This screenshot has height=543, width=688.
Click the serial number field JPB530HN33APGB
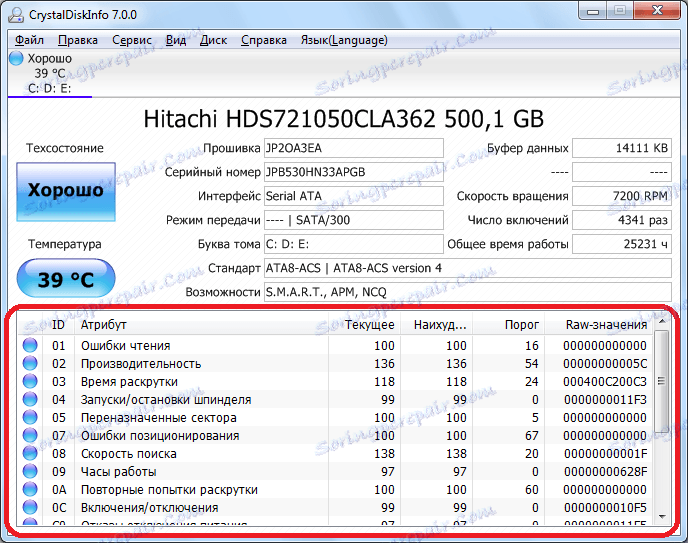pyautogui.click(x=354, y=172)
